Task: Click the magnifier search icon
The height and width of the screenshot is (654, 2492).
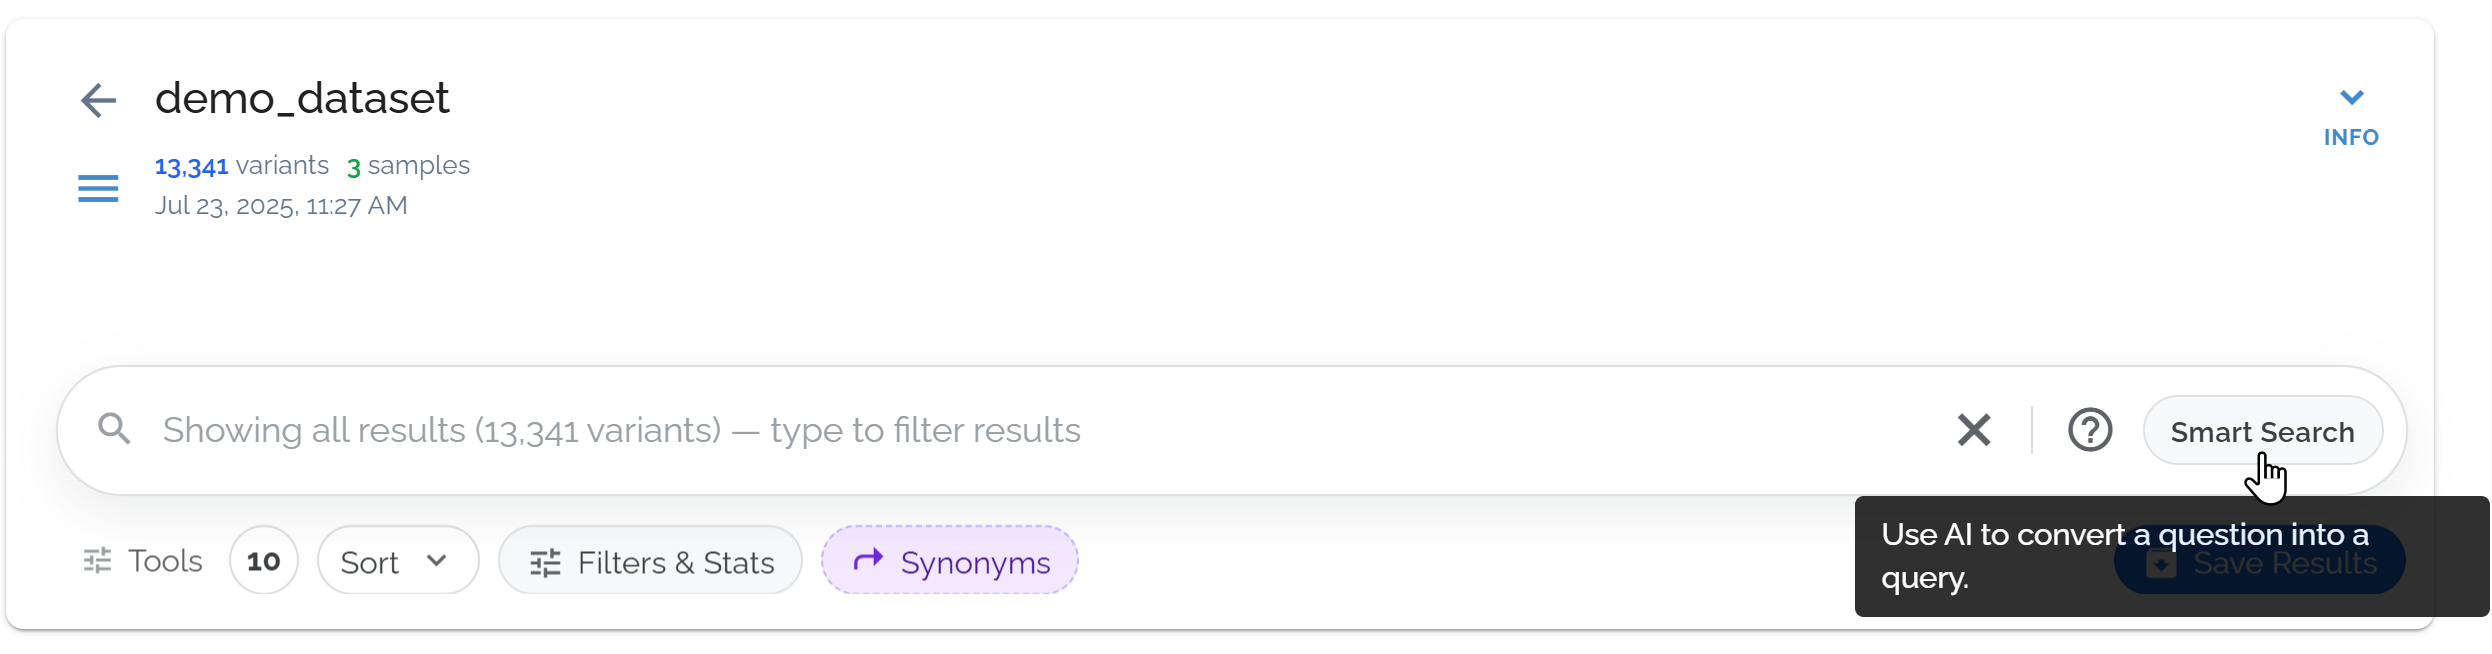Action: [x=115, y=429]
